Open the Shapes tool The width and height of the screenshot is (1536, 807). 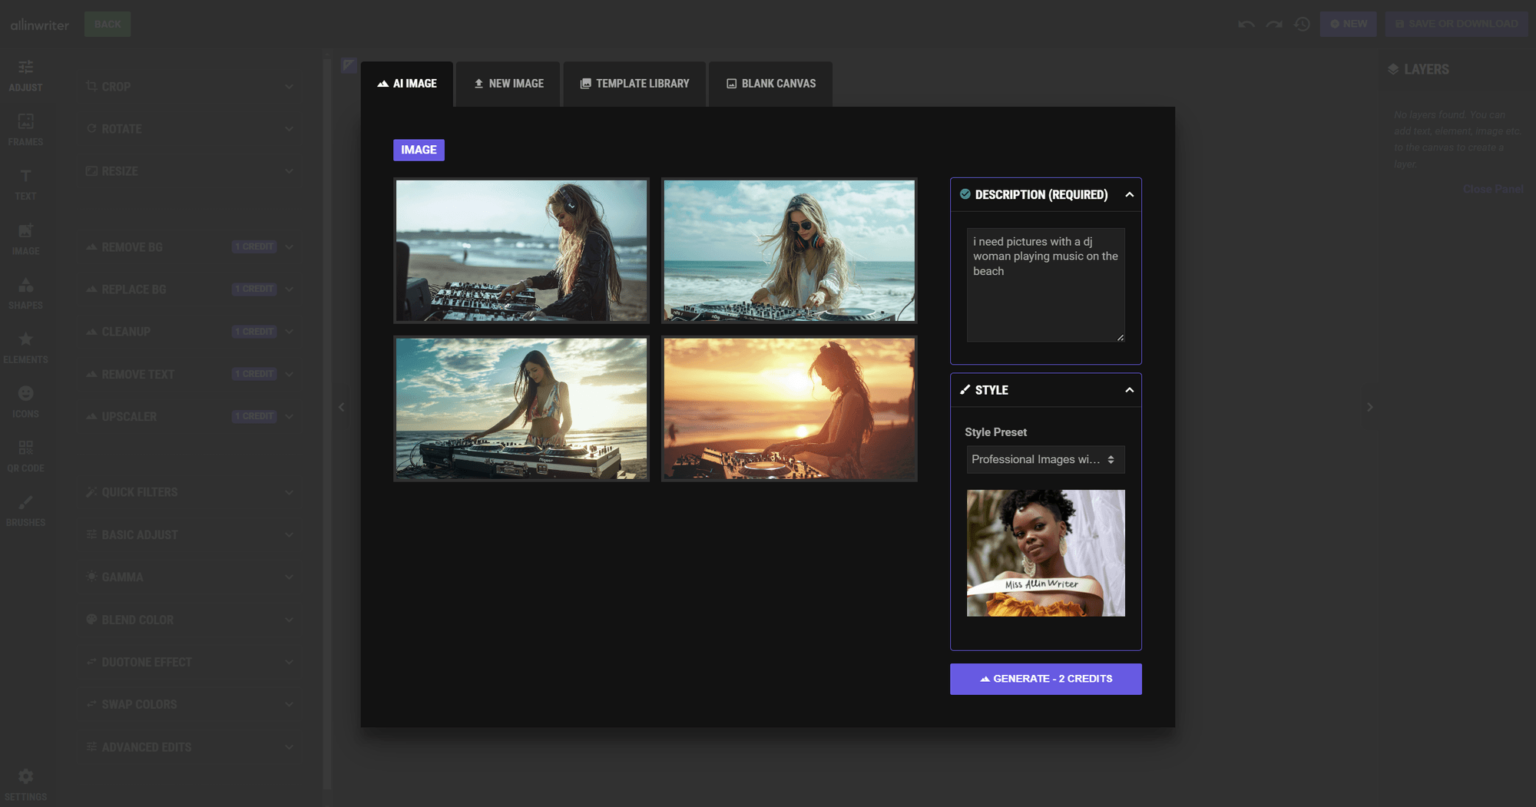click(26, 292)
